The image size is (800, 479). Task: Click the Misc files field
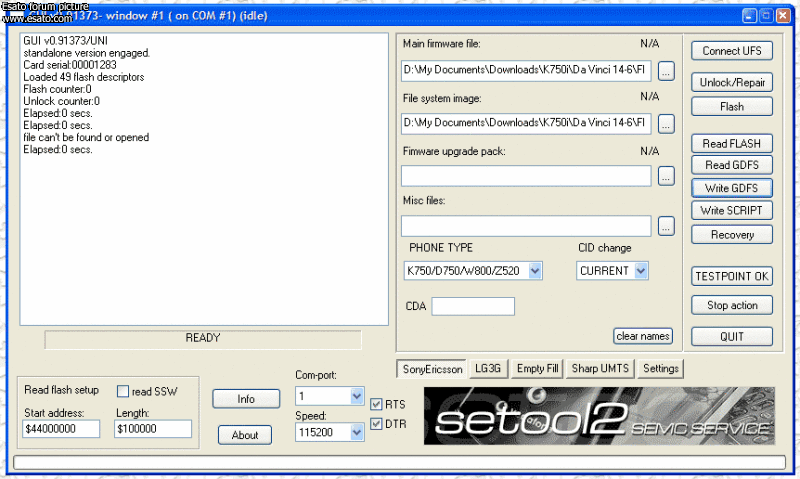(x=526, y=226)
